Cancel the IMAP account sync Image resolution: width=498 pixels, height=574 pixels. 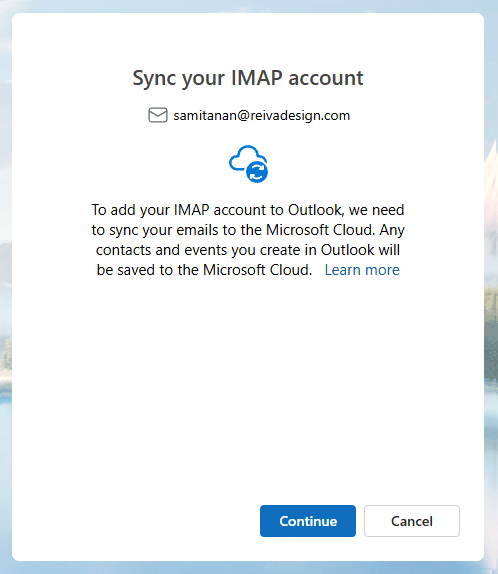(412, 521)
